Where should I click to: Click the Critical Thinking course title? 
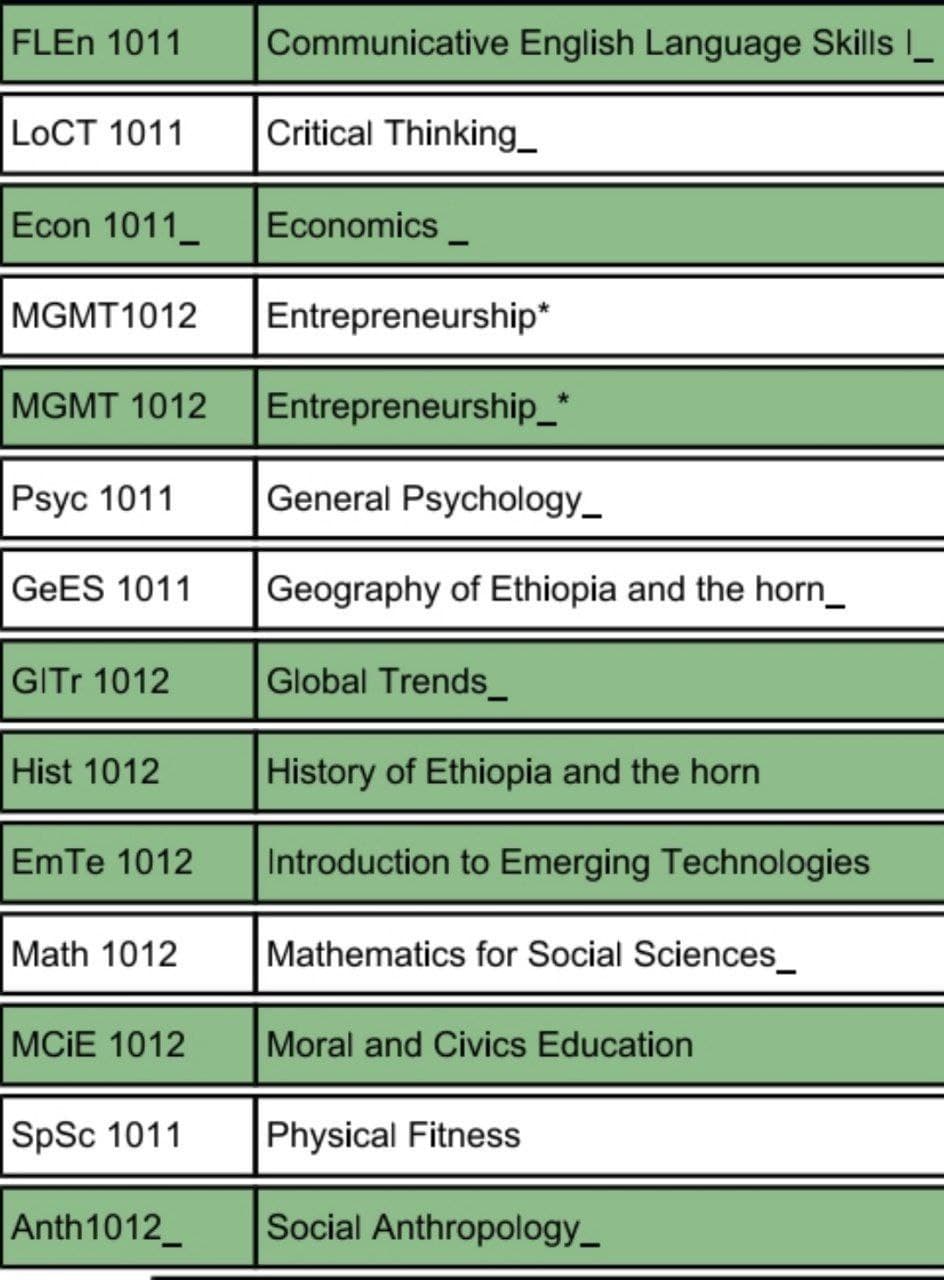click(x=402, y=134)
